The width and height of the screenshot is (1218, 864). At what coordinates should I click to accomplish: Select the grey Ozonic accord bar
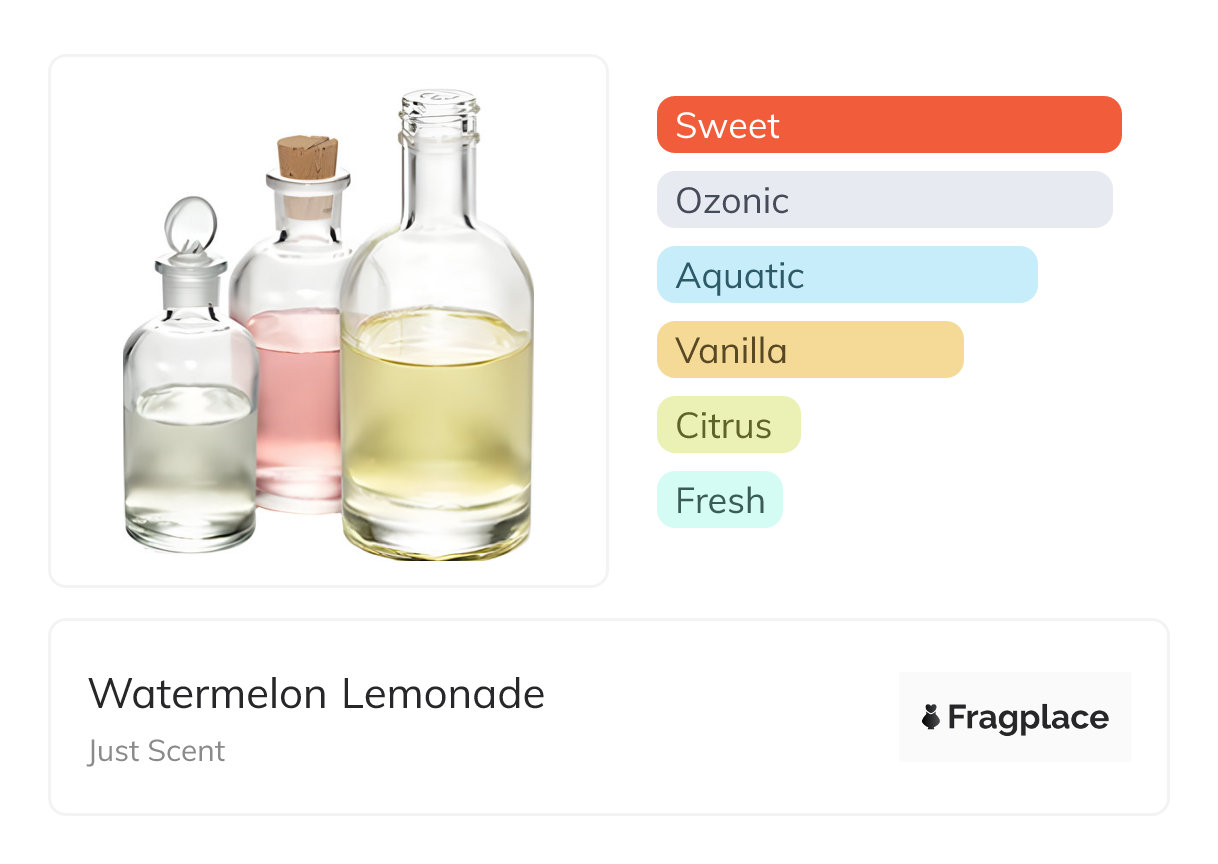884,200
